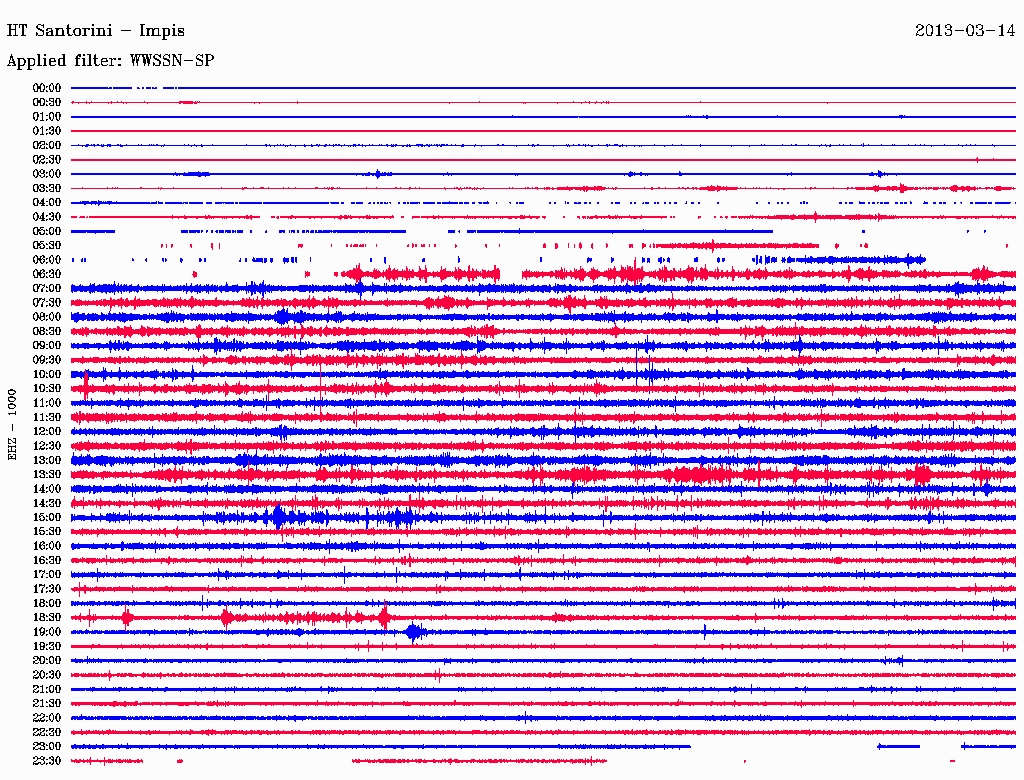Select the 04:30 time label
The width and height of the screenshot is (1024, 780).
pyautogui.click(x=47, y=217)
